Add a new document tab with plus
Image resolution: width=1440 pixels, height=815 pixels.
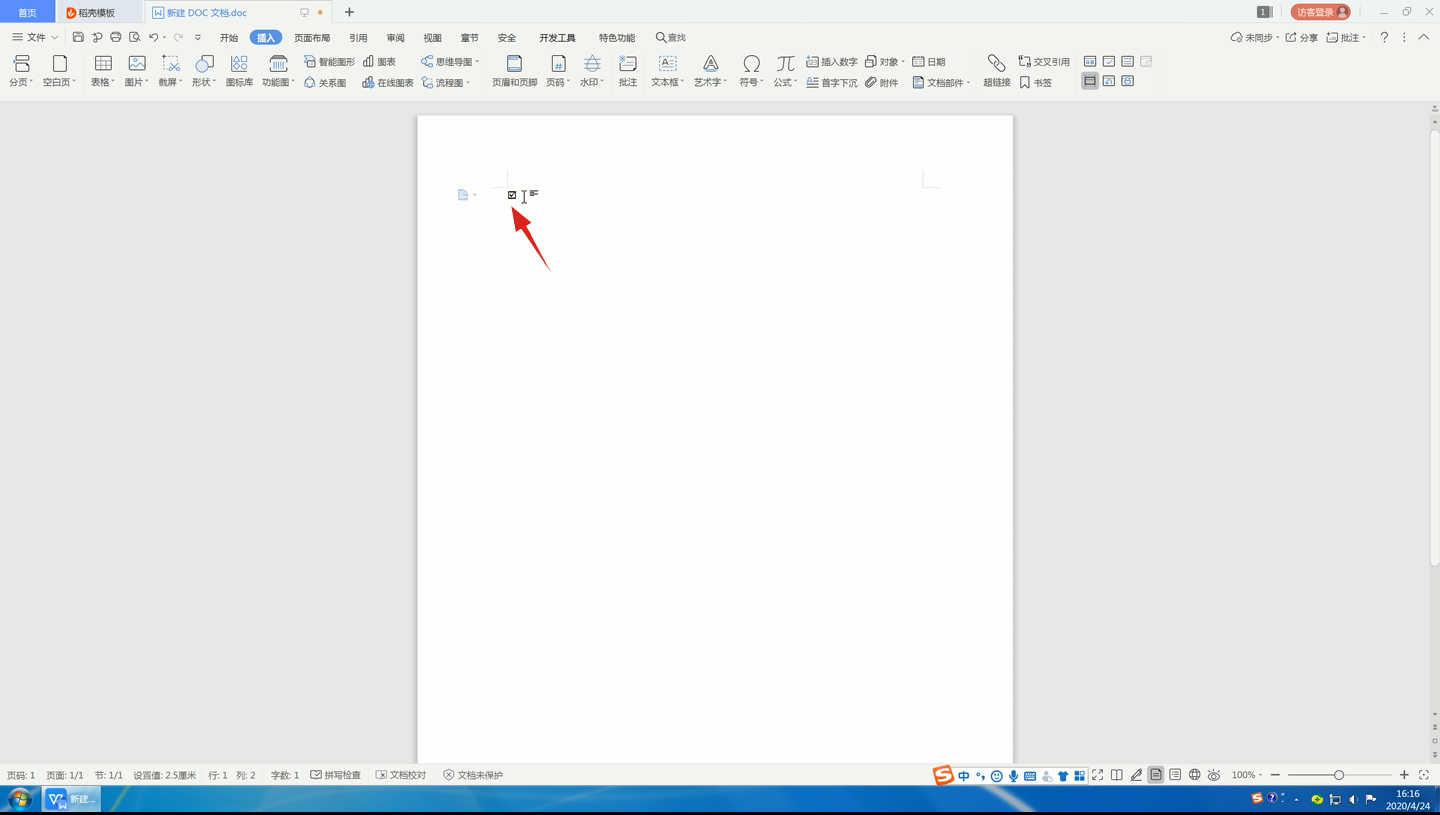tap(349, 12)
